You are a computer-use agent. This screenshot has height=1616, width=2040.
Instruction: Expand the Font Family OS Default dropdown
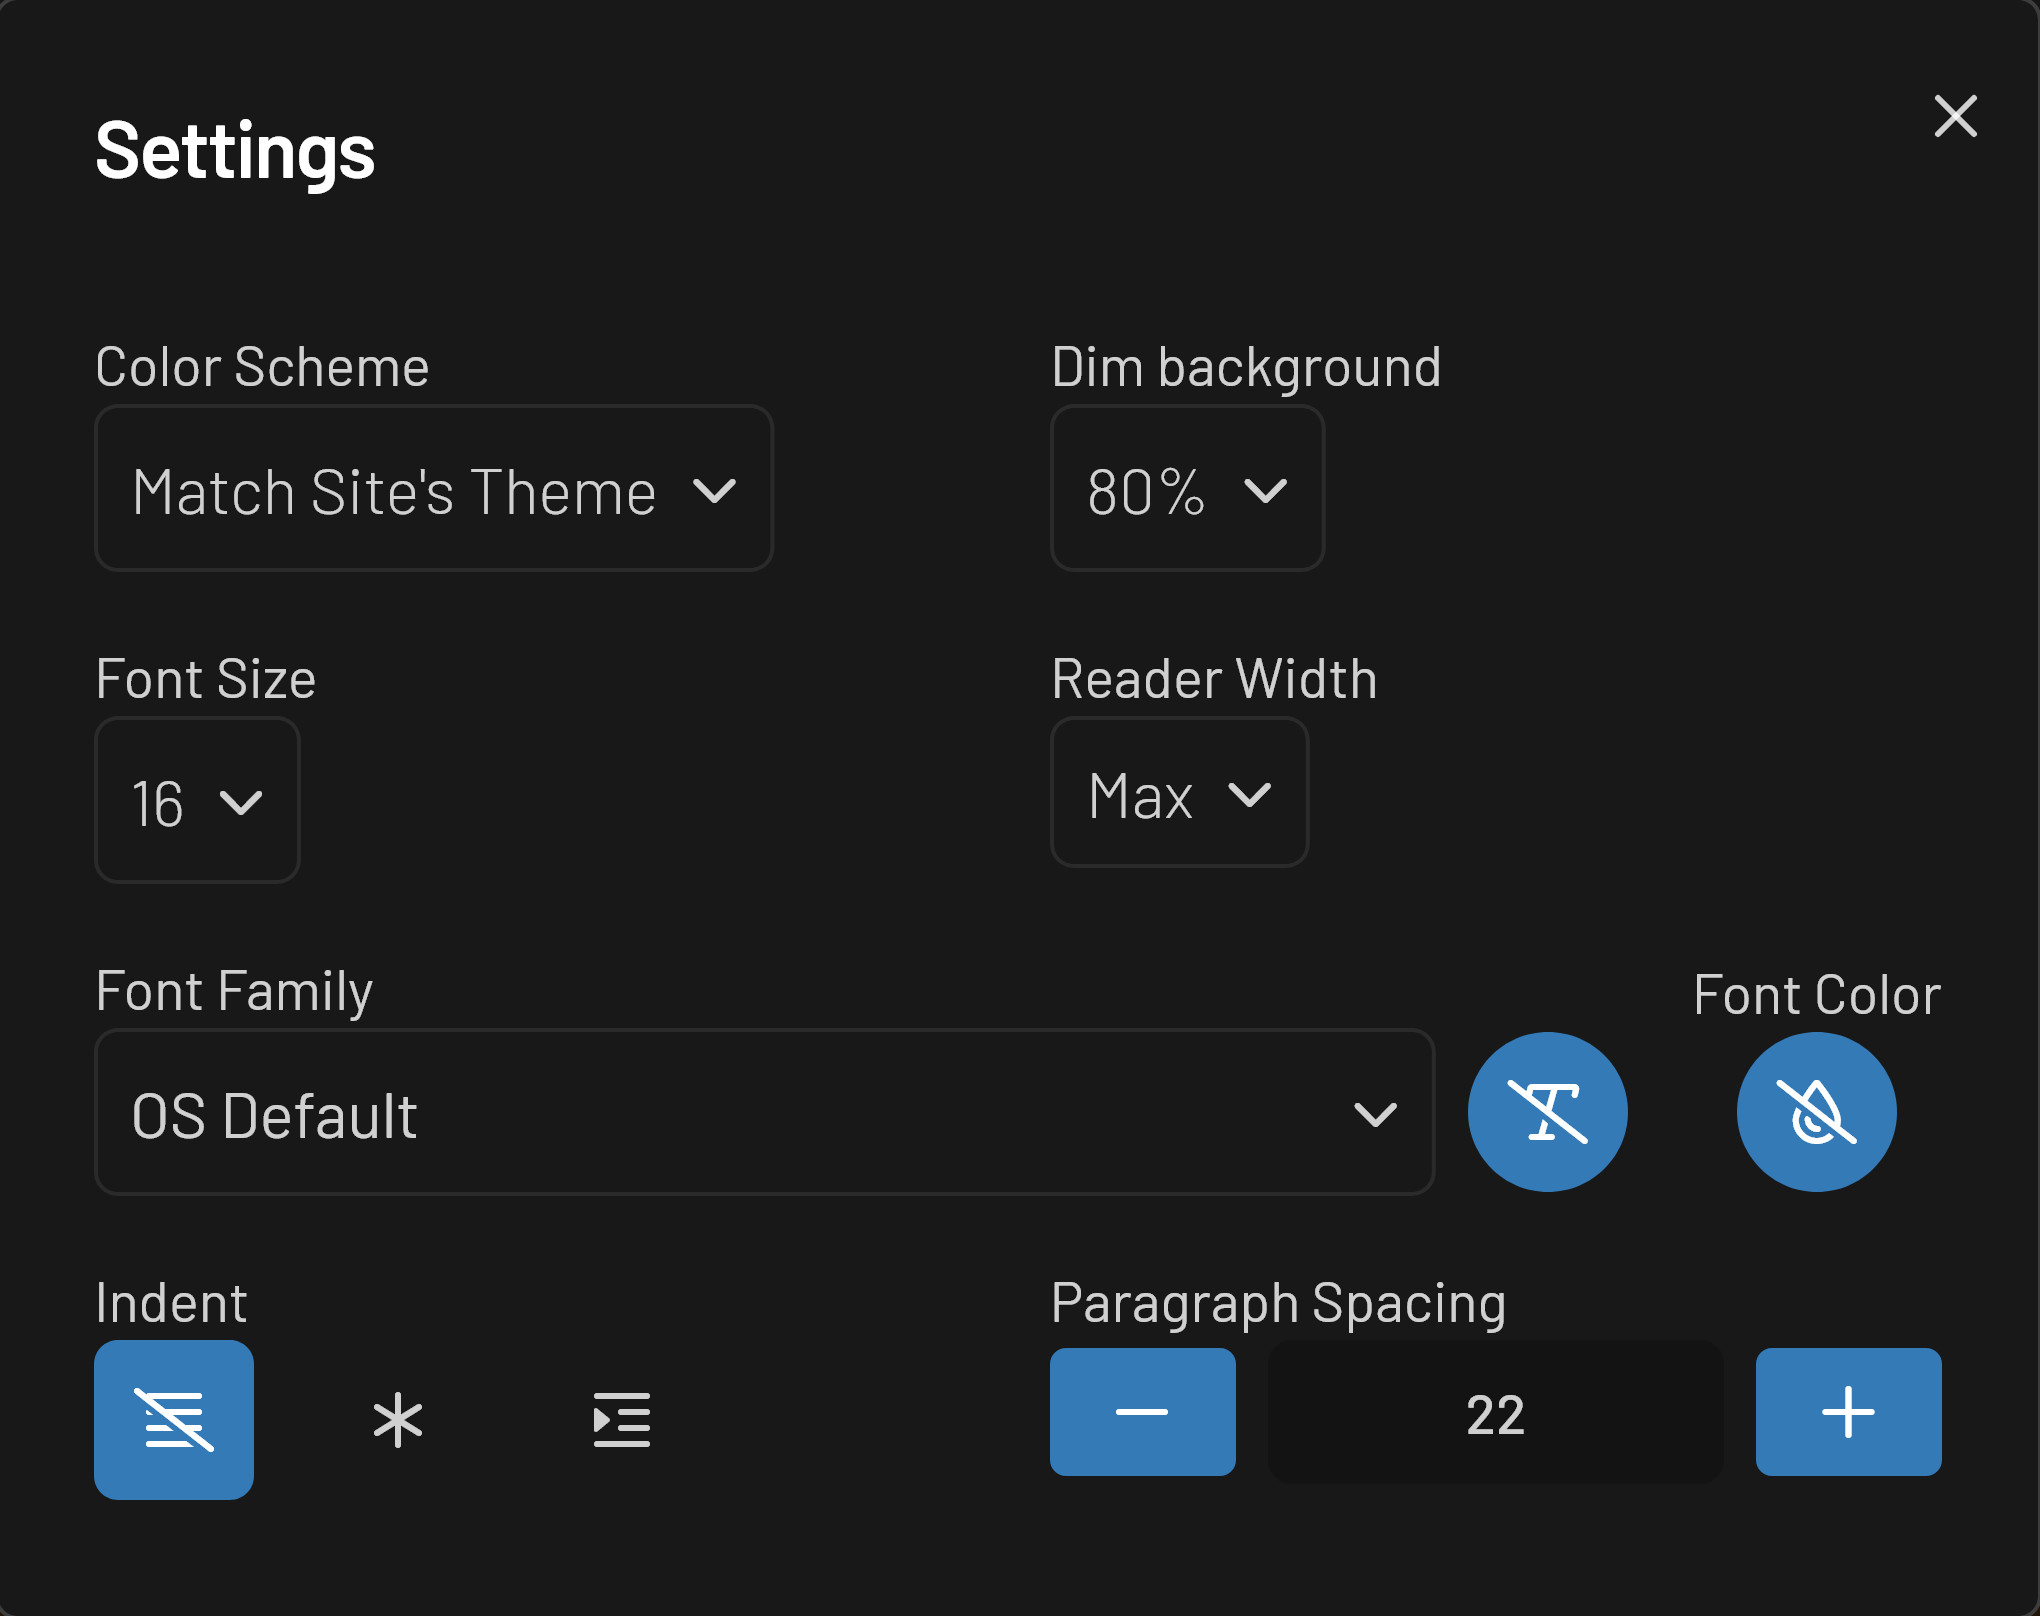pyautogui.click(x=765, y=1112)
